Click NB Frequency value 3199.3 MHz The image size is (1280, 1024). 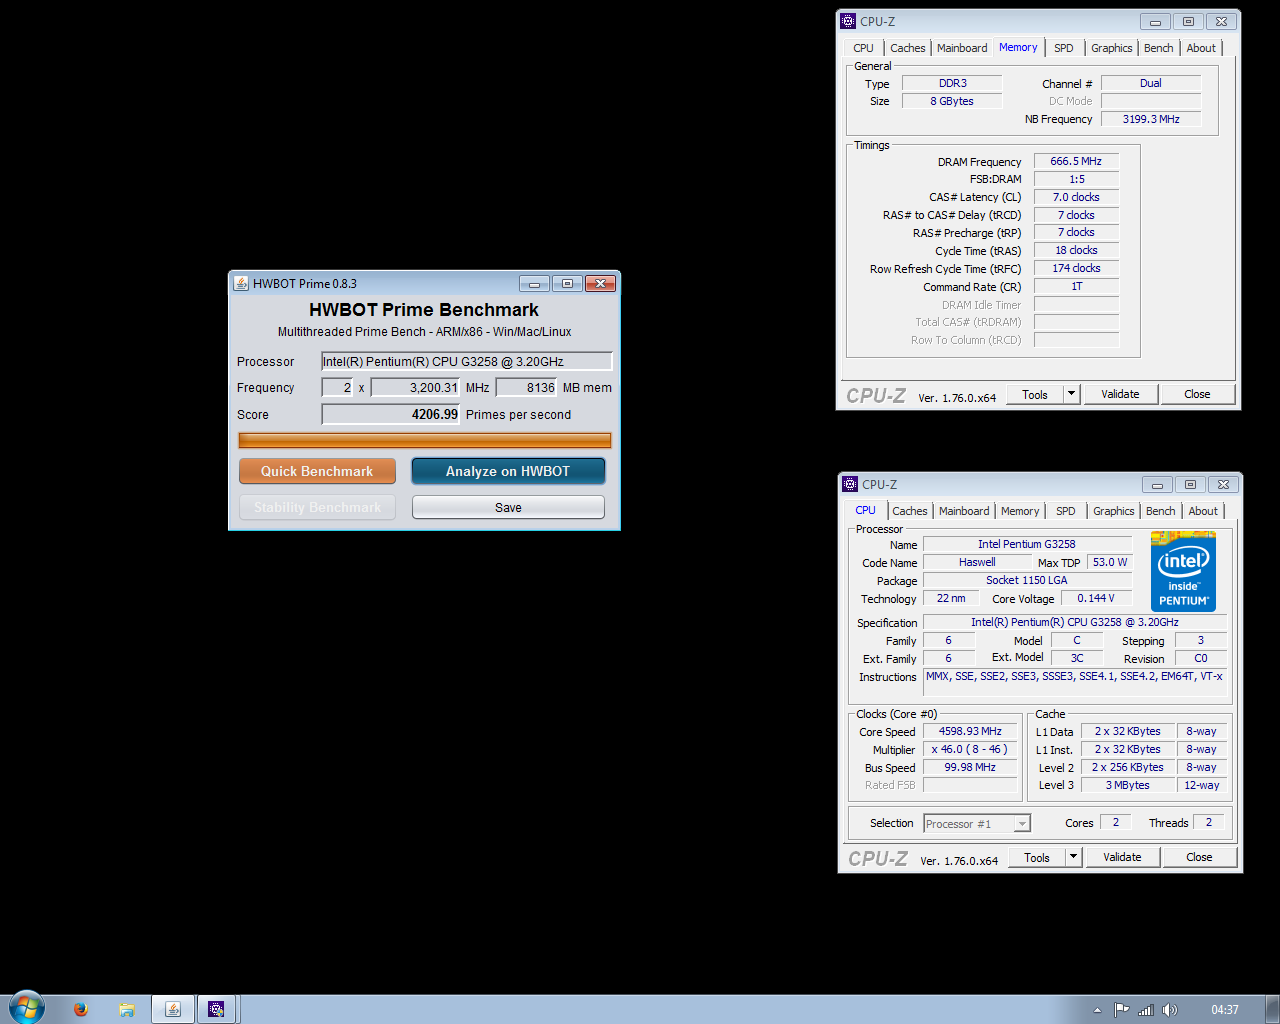pos(1151,119)
